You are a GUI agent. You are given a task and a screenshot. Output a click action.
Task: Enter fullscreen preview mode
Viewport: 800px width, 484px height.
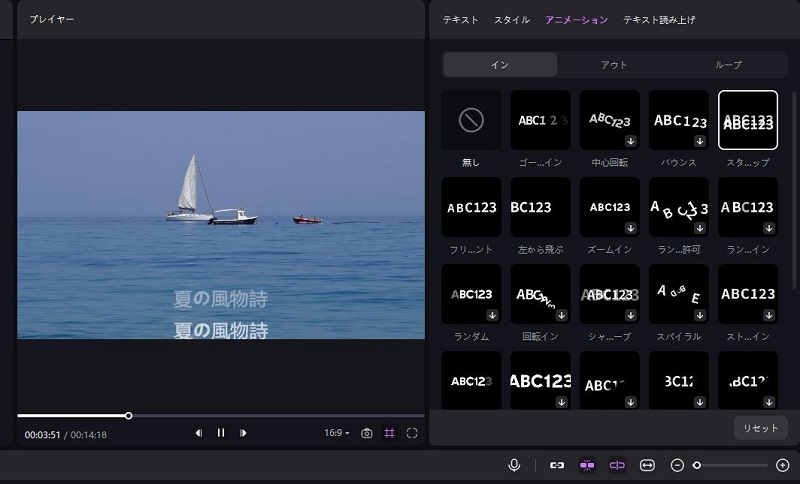pos(411,433)
